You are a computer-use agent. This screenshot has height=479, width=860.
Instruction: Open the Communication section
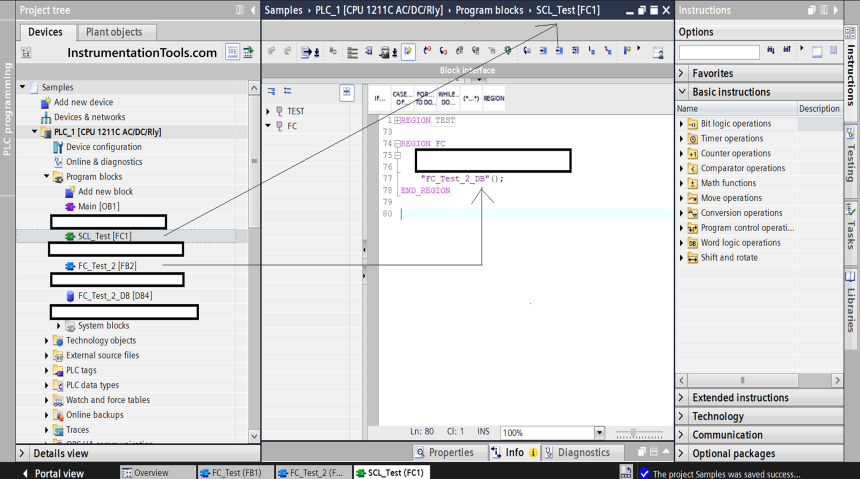[760, 435]
